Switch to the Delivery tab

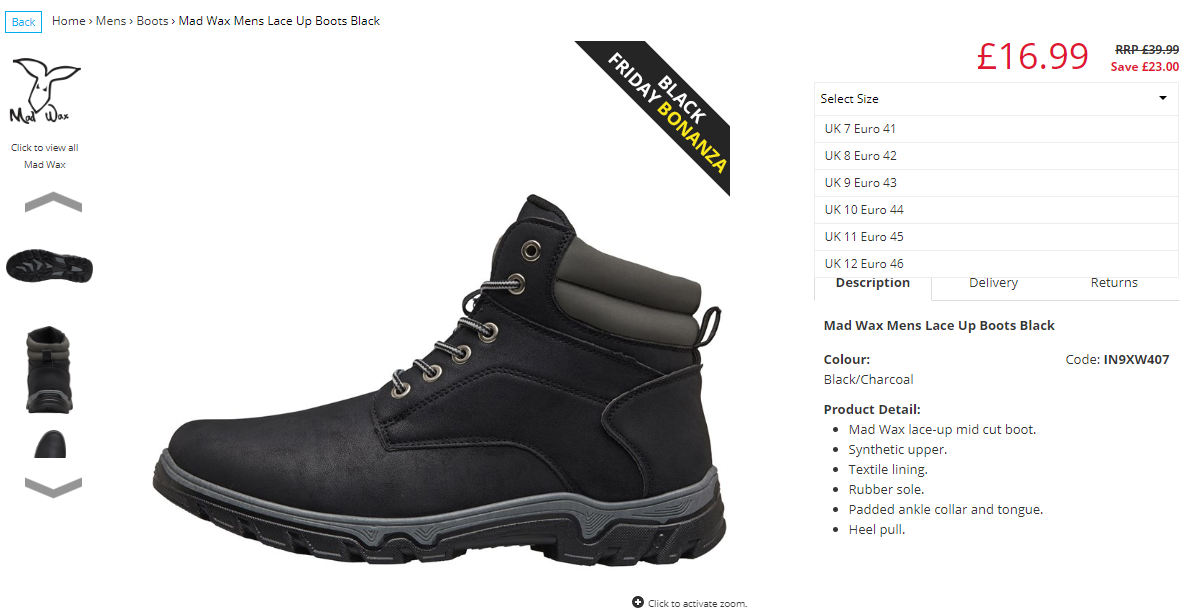pyautogui.click(x=993, y=283)
